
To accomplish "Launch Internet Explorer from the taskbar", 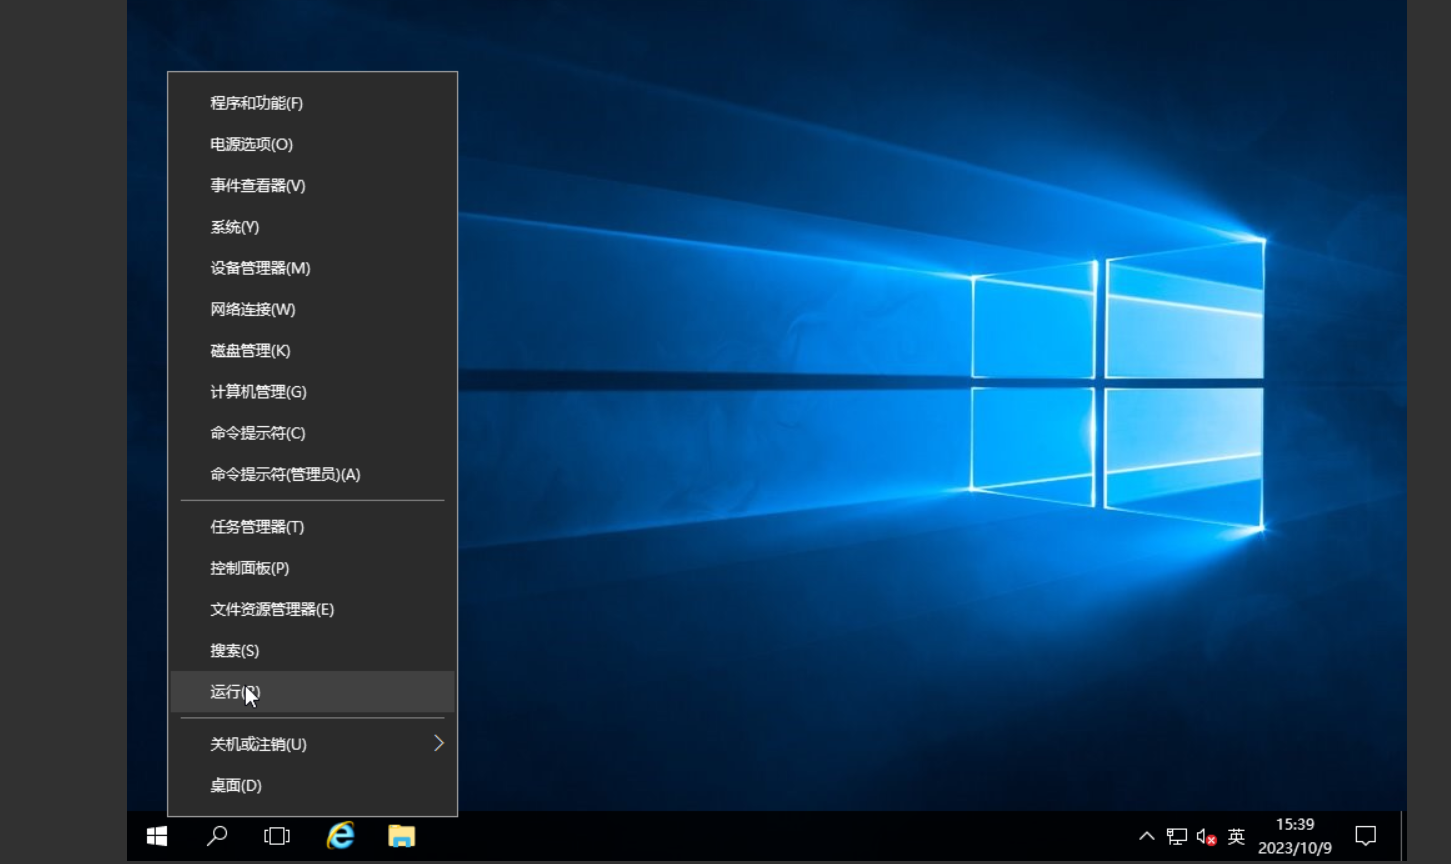I will (341, 836).
